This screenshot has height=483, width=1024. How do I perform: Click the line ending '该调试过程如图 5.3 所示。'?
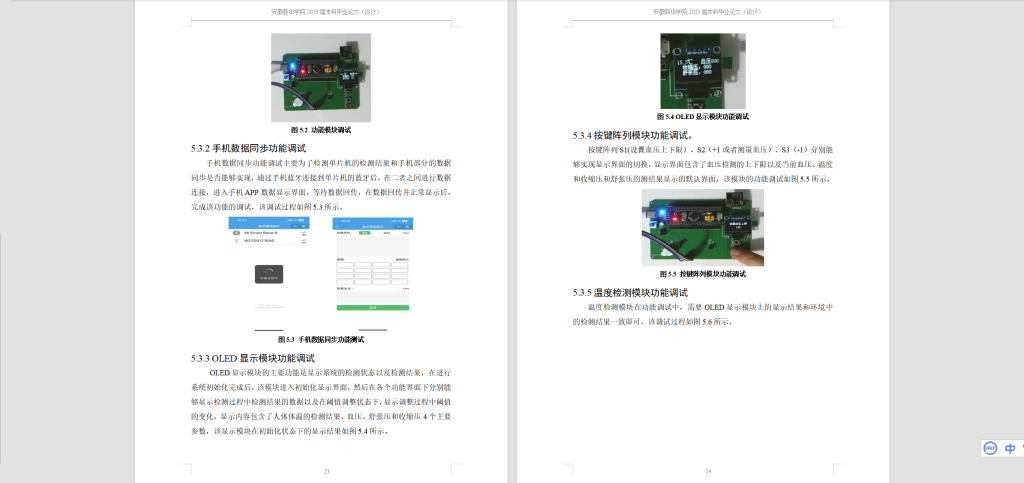(266, 207)
